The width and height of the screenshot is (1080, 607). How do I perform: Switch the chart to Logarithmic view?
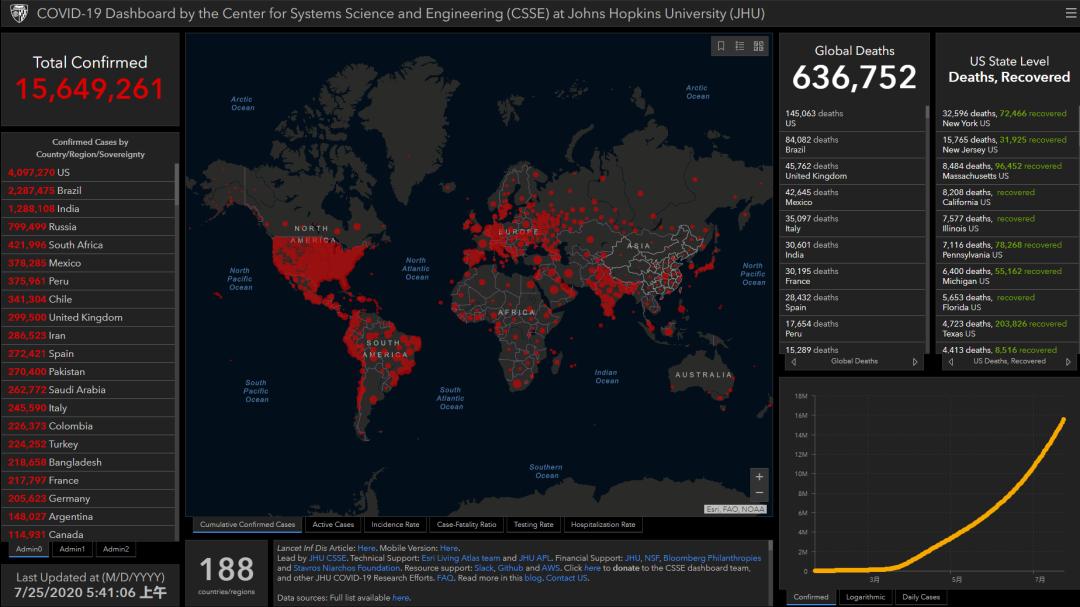865,597
